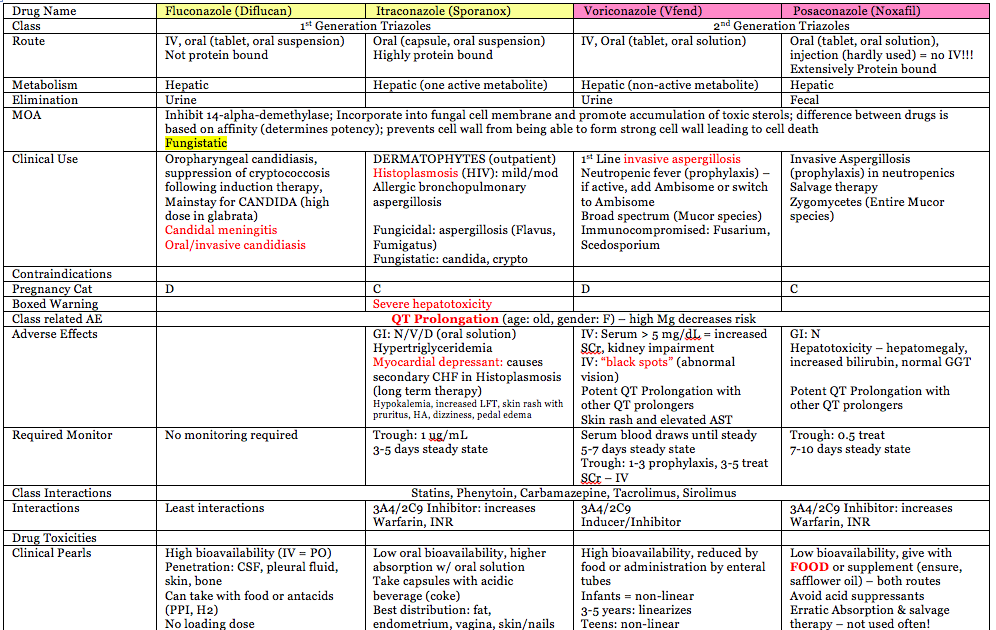Click 'Hepatic (one active metabolite)' cell

460,85
